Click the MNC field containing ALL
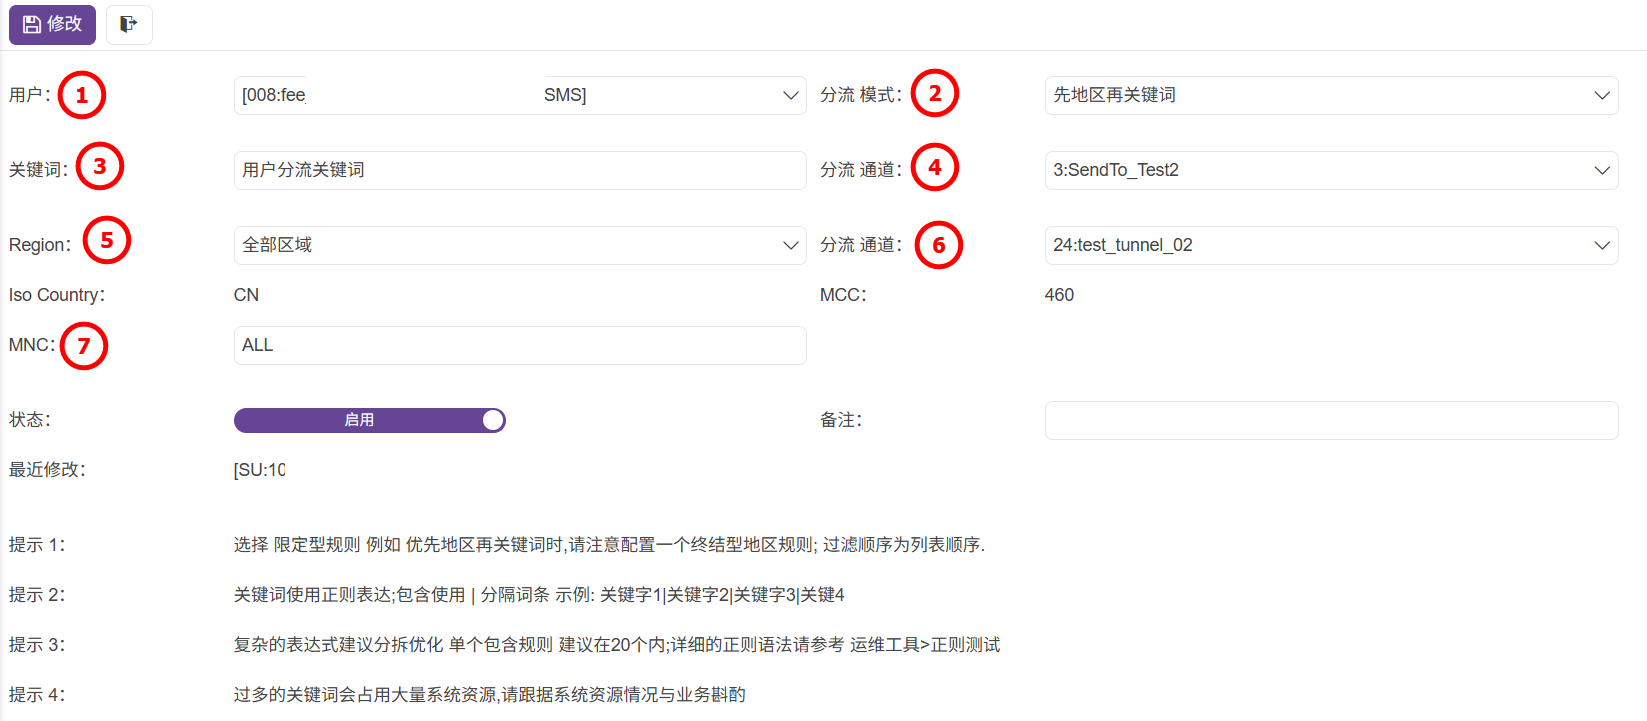This screenshot has height=721, width=1647. click(x=519, y=345)
